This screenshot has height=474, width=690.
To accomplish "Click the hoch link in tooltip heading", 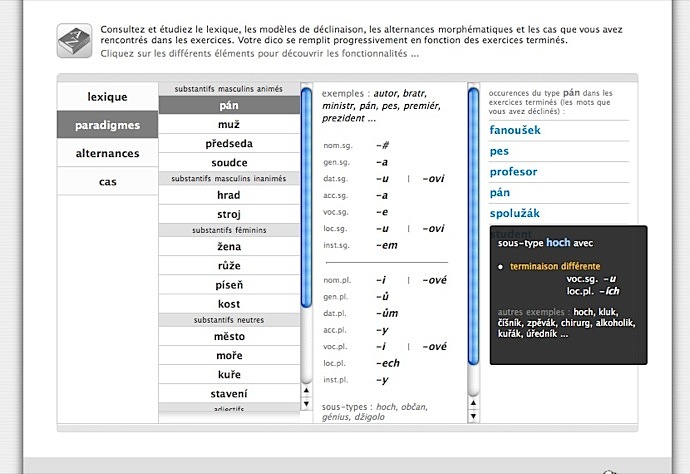I will 558,243.
